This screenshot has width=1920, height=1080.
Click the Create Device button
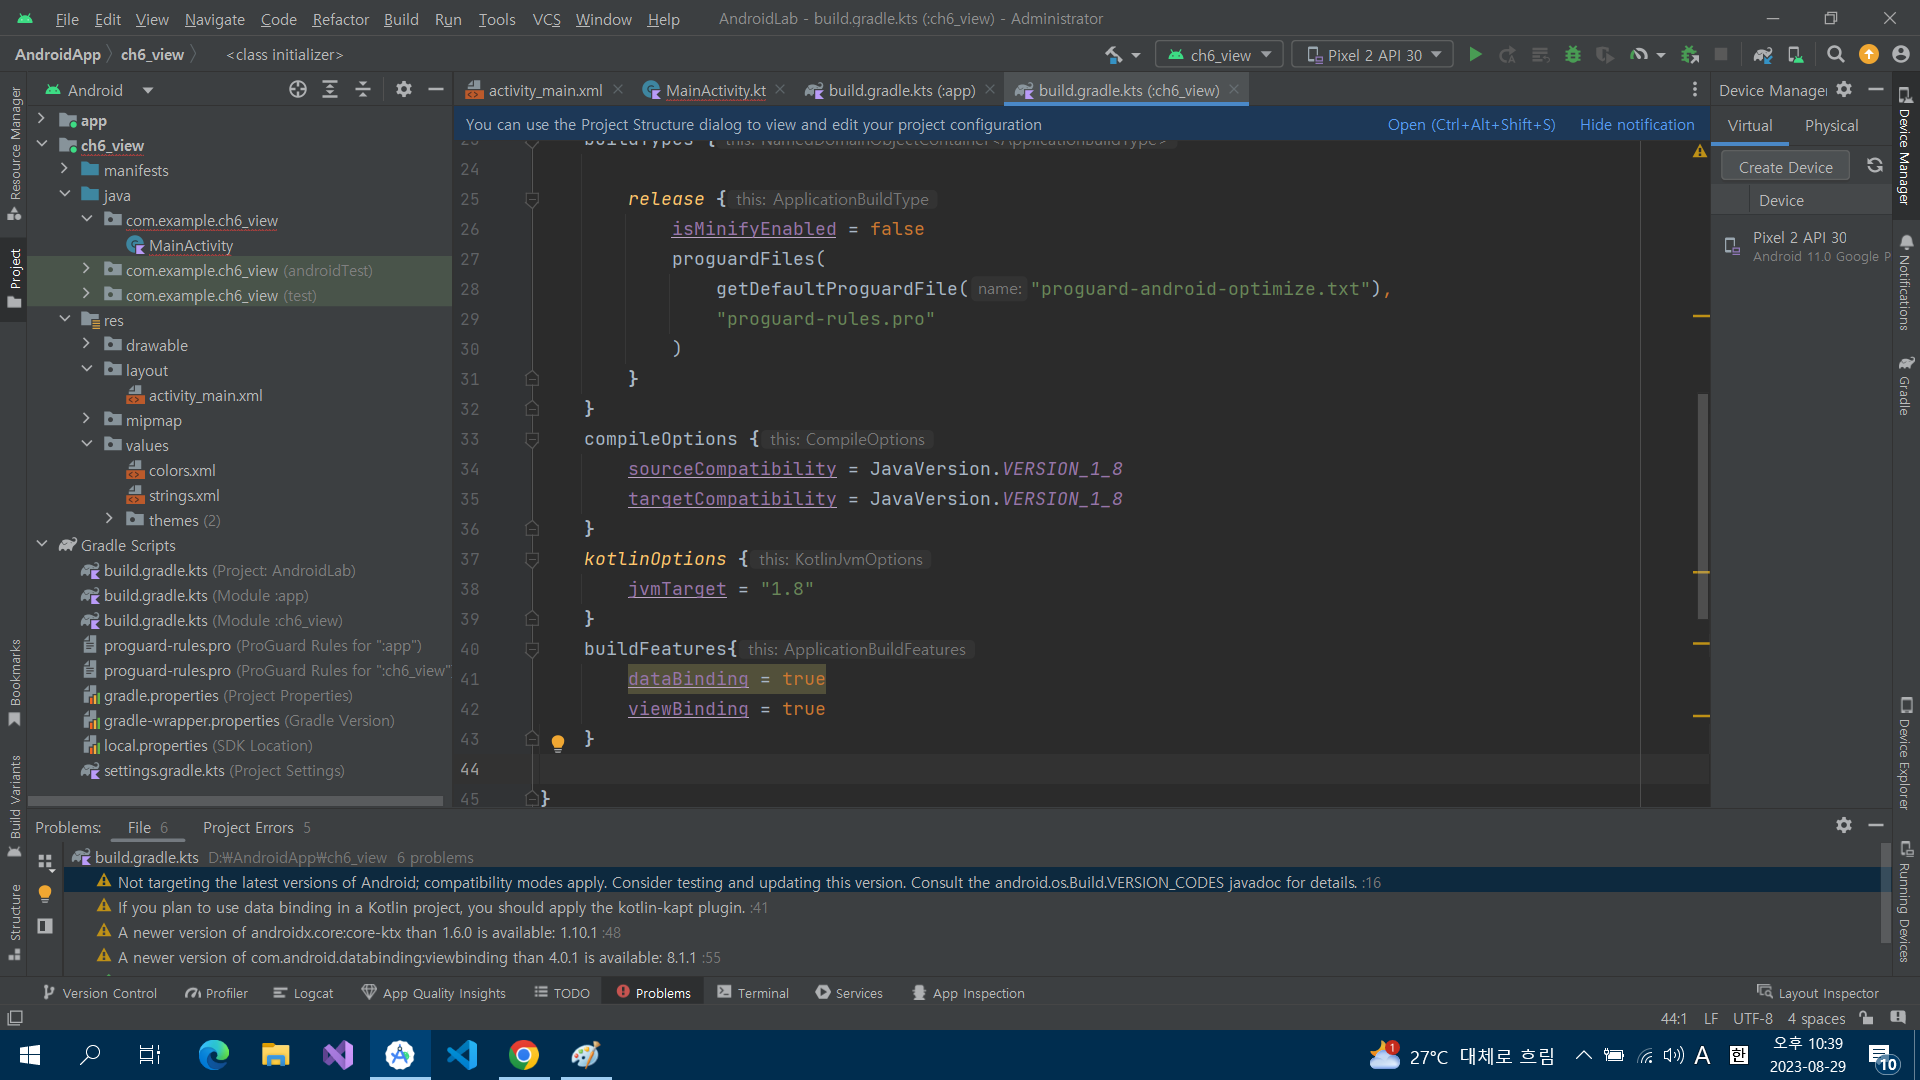[x=1785, y=167]
